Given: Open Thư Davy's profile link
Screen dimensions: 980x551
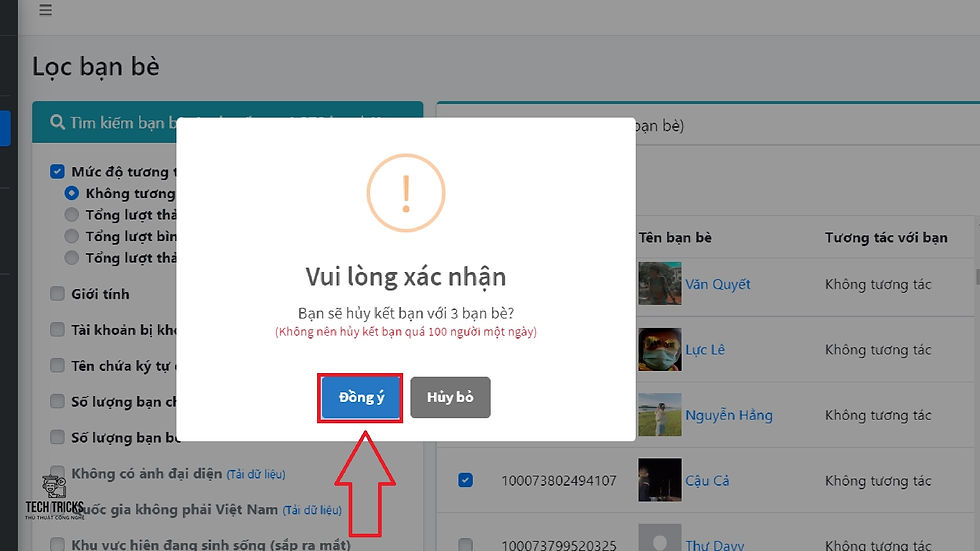Looking at the screenshot, I should point(714,545).
